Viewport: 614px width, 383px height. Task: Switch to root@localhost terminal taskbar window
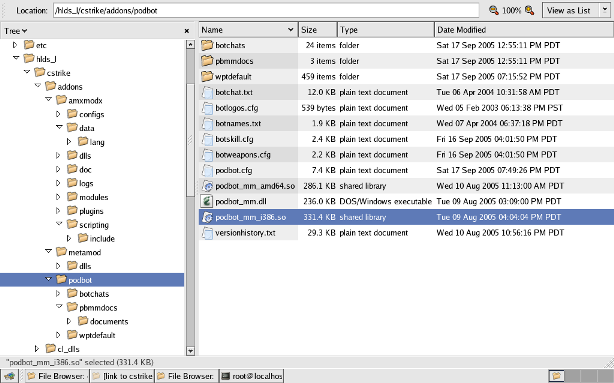click(x=252, y=376)
